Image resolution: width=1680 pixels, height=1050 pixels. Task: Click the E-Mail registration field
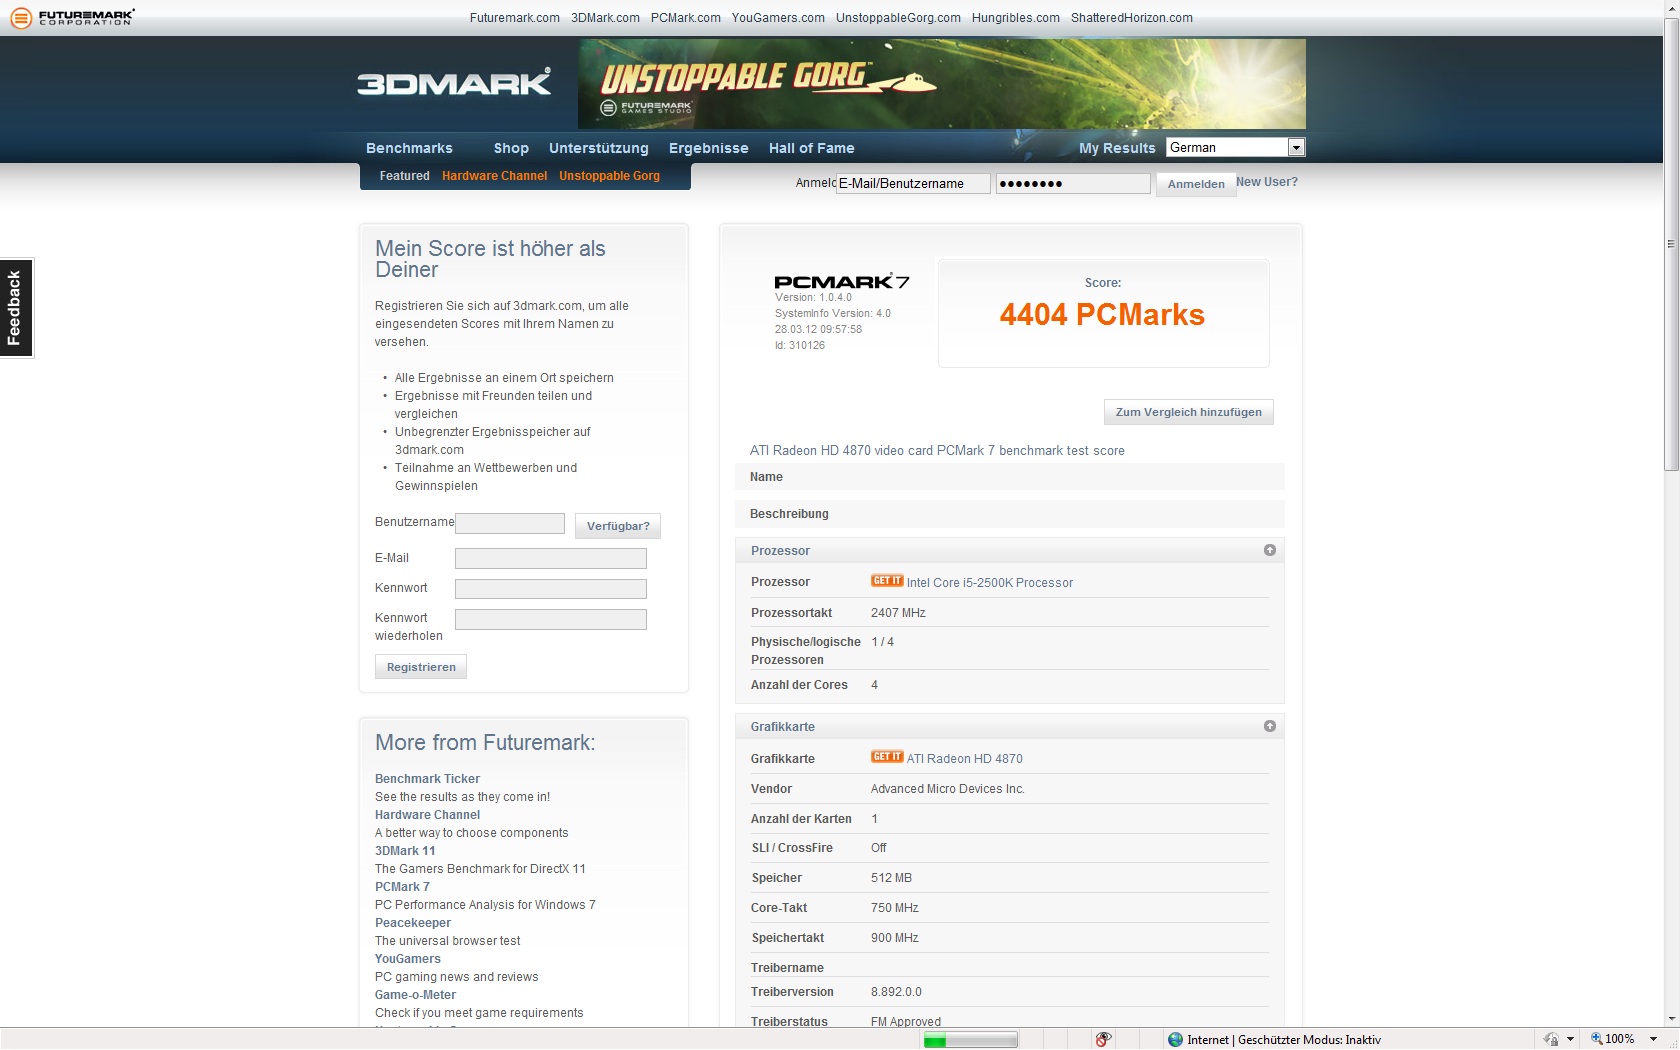(x=551, y=559)
